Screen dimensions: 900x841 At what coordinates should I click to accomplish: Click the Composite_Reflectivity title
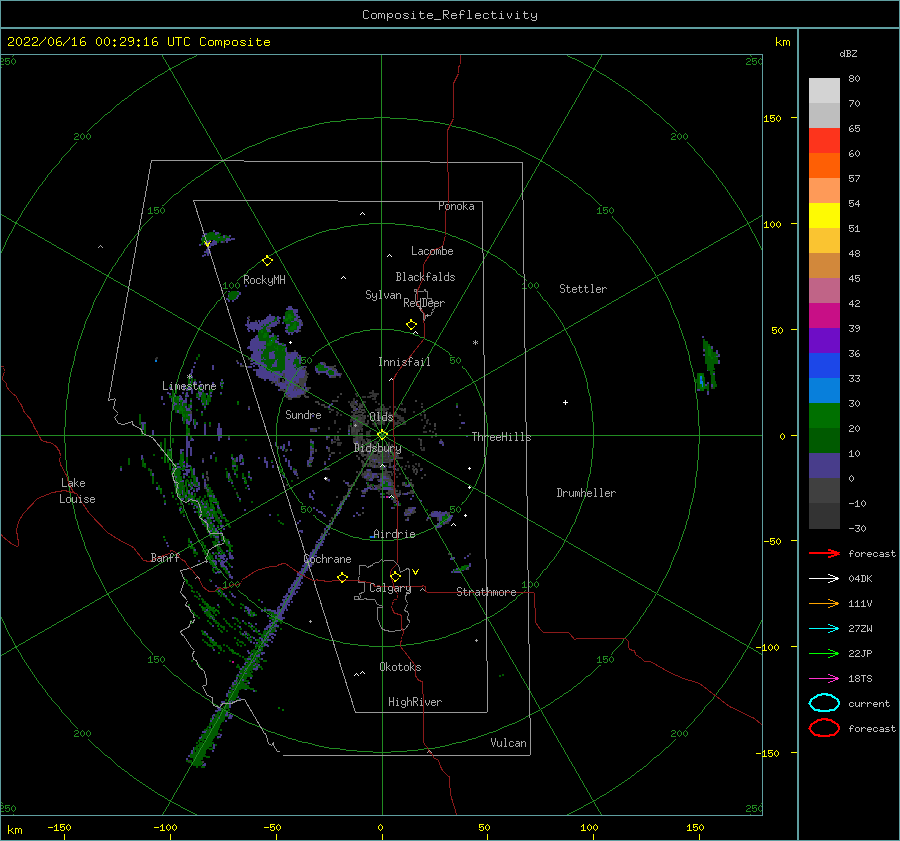pos(450,15)
